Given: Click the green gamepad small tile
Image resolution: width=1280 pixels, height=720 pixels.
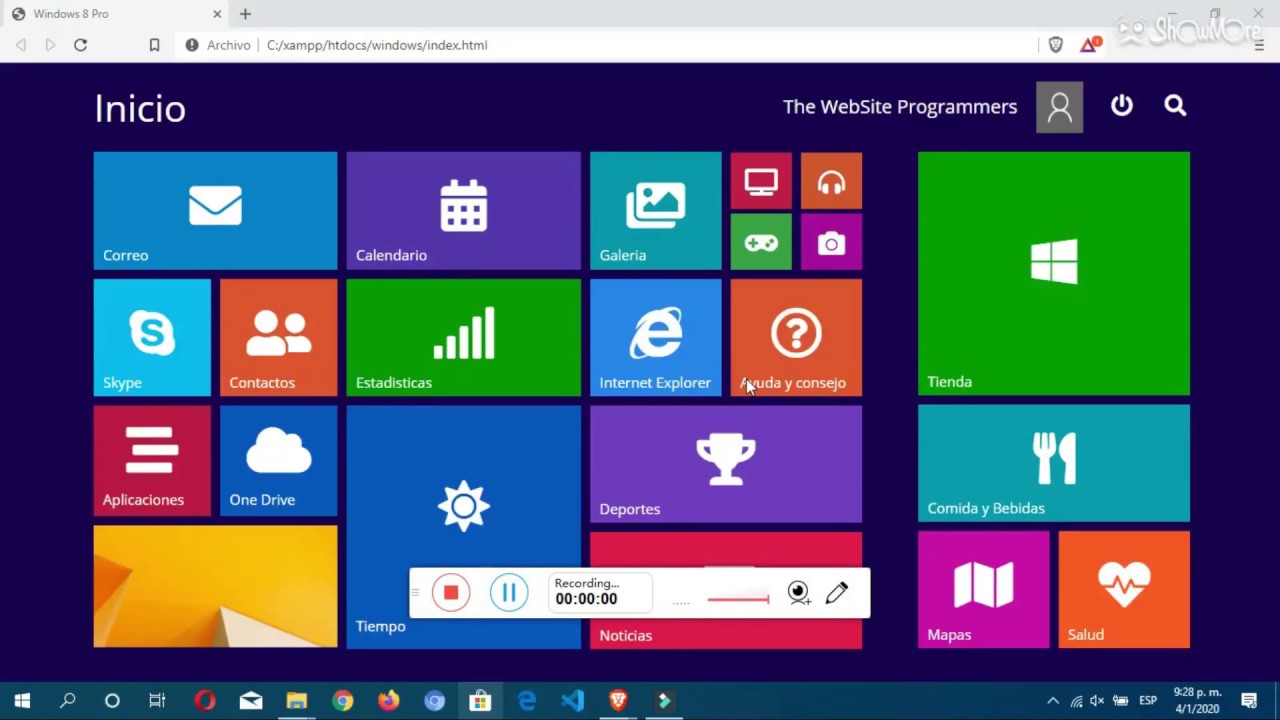Looking at the screenshot, I should click(761, 242).
